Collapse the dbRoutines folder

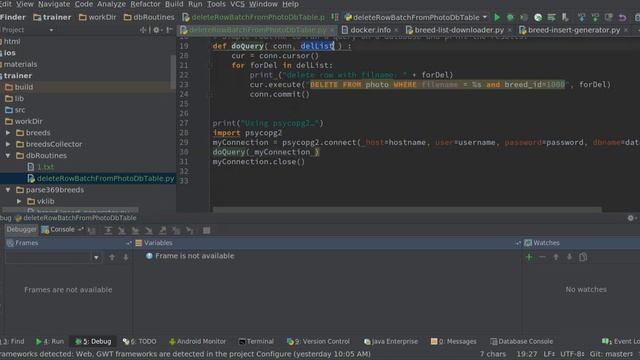pos(8,156)
